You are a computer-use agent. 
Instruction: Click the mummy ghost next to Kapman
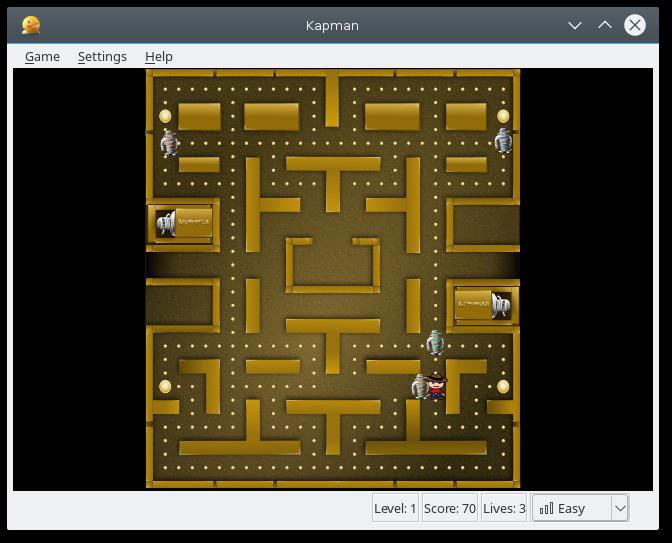tap(419, 387)
